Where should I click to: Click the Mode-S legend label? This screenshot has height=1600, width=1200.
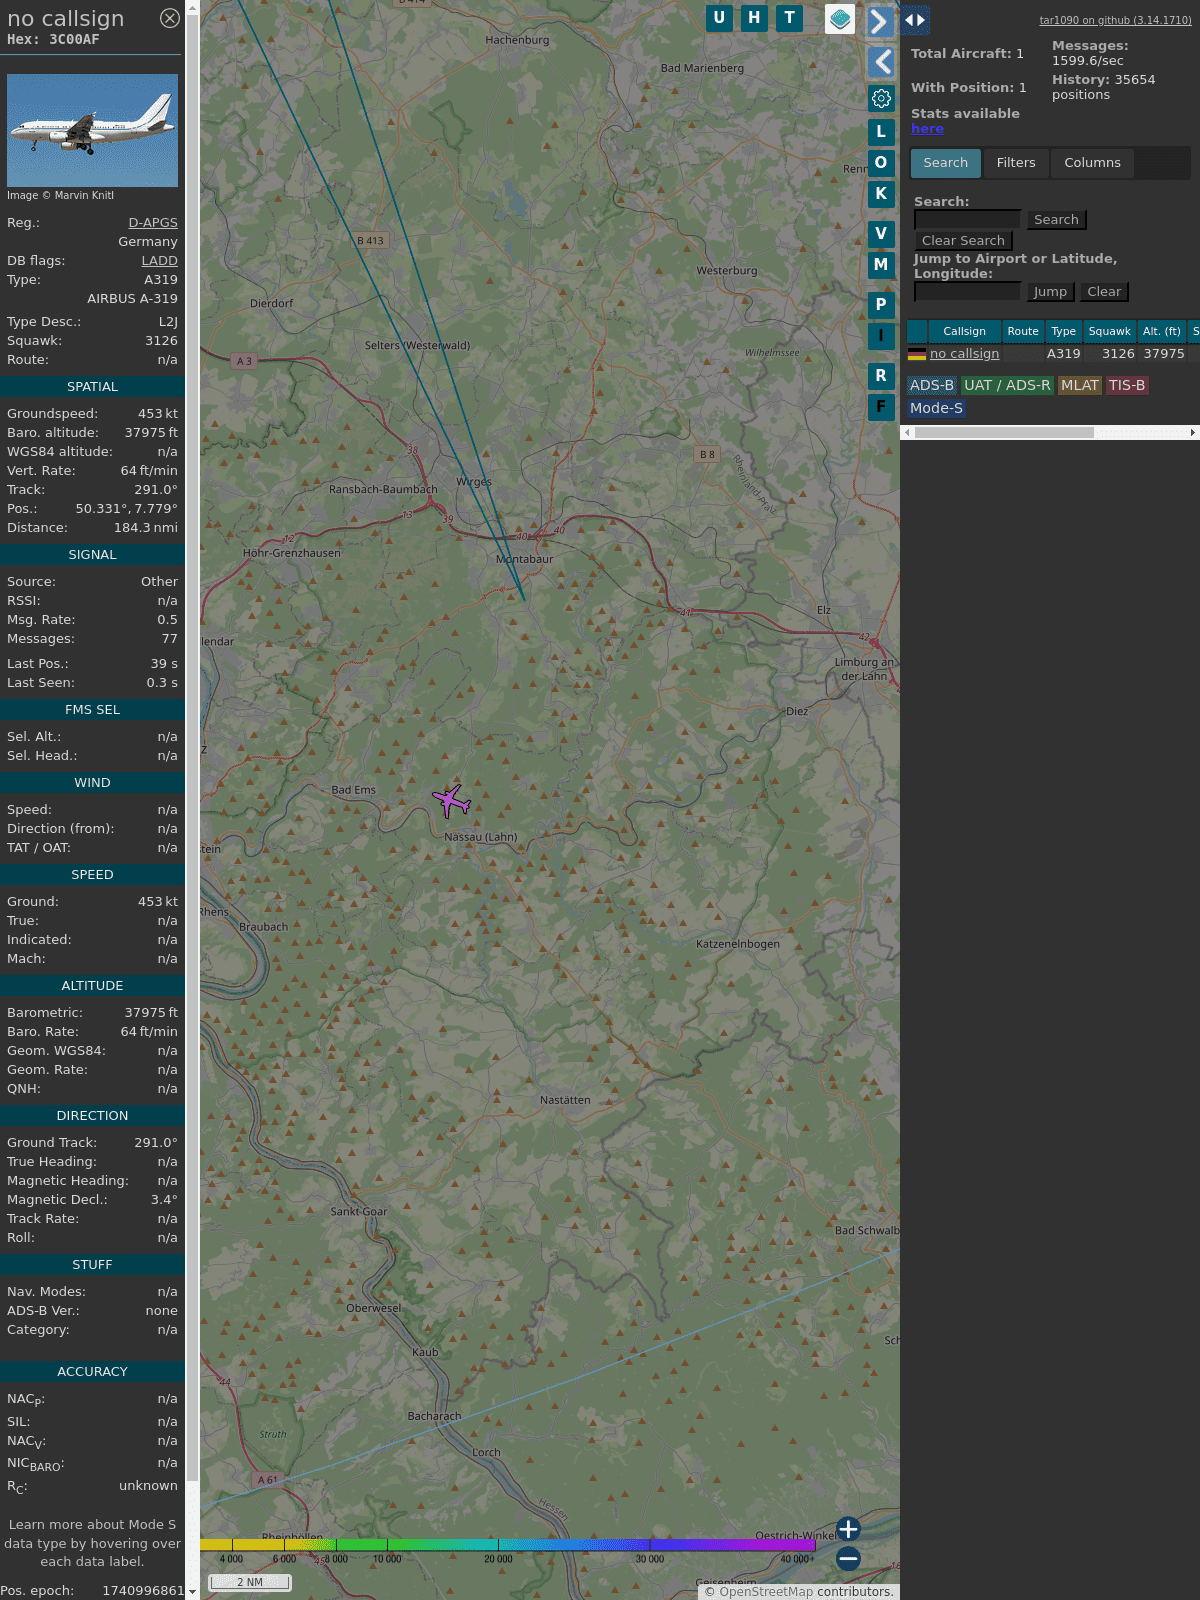[936, 409]
